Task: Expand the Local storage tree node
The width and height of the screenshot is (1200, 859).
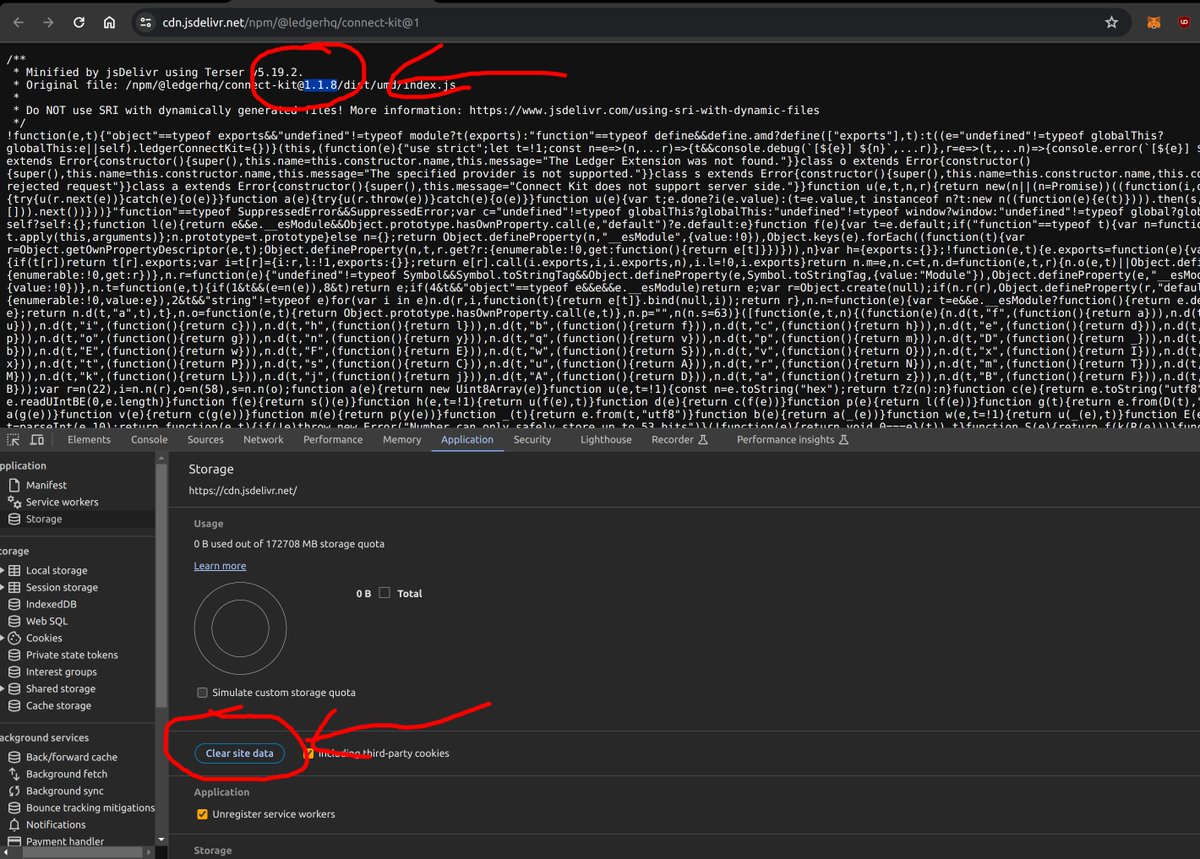Action: point(3,571)
